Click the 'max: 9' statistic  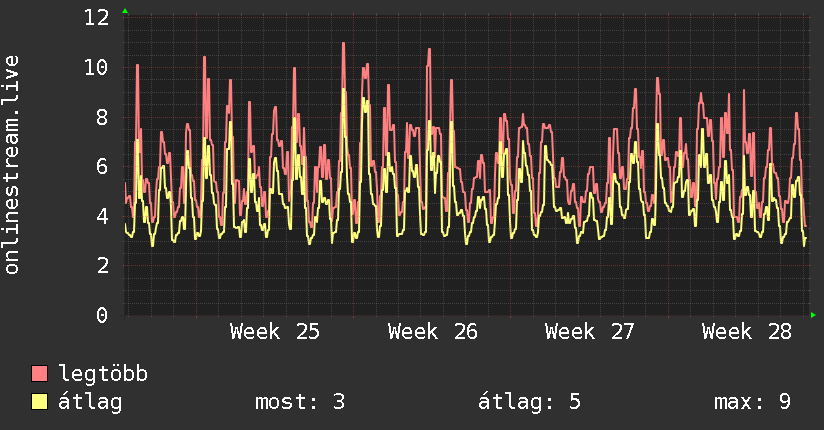point(753,402)
